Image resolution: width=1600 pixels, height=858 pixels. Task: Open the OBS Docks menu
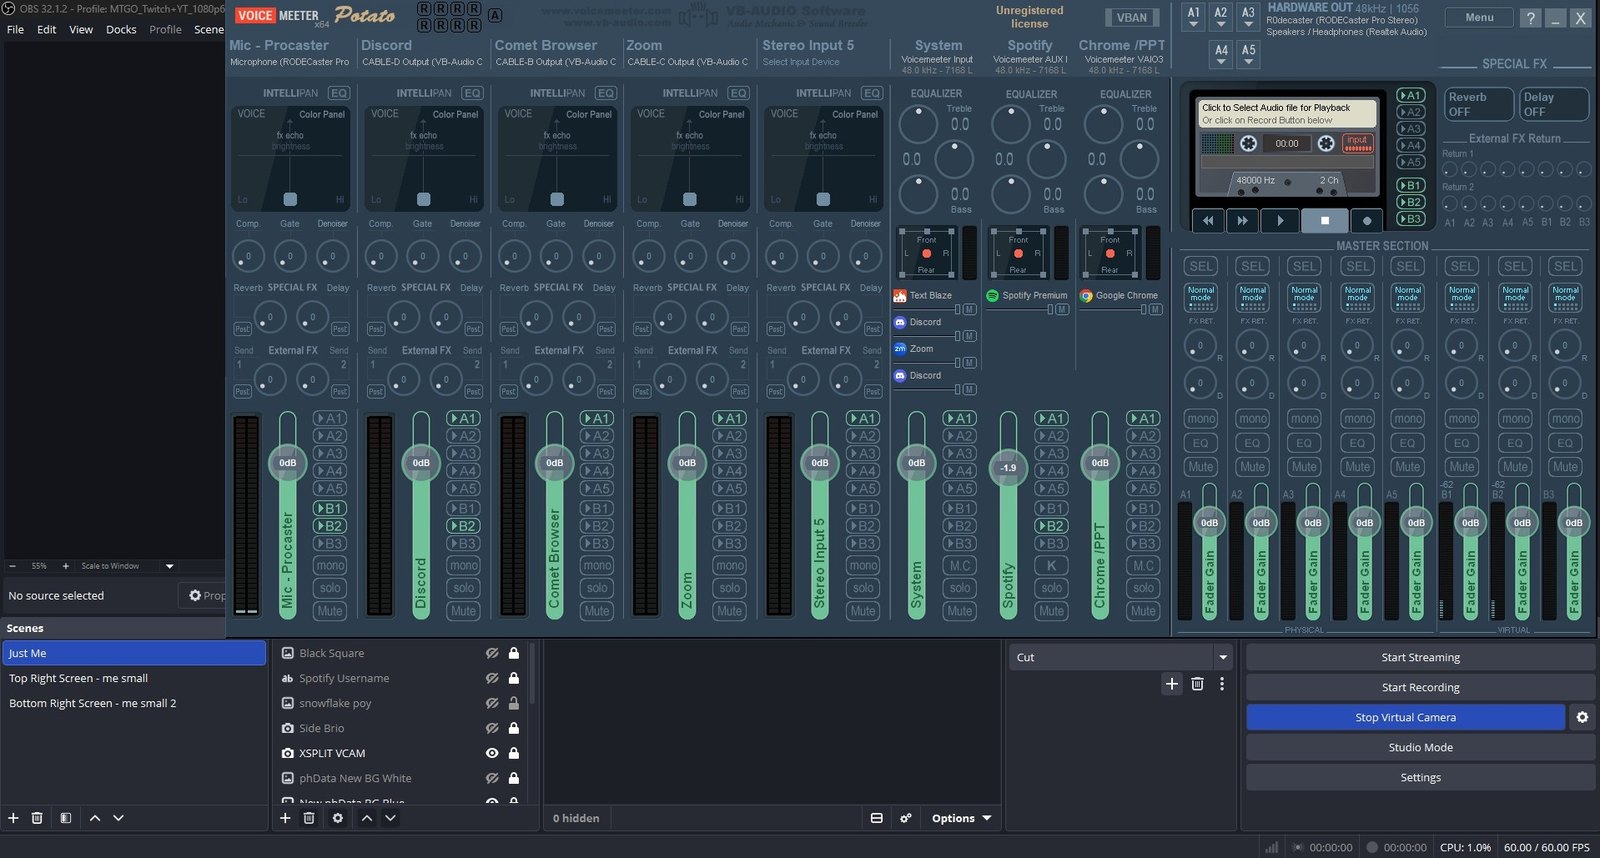click(x=121, y=29)
